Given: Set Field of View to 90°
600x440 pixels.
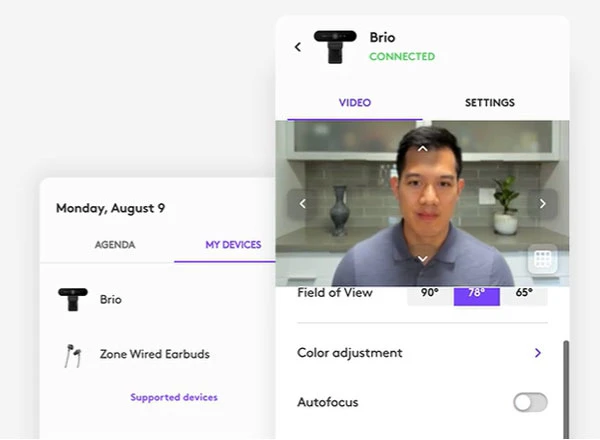Looking at the screenshot, I should (x=430, y=294).
